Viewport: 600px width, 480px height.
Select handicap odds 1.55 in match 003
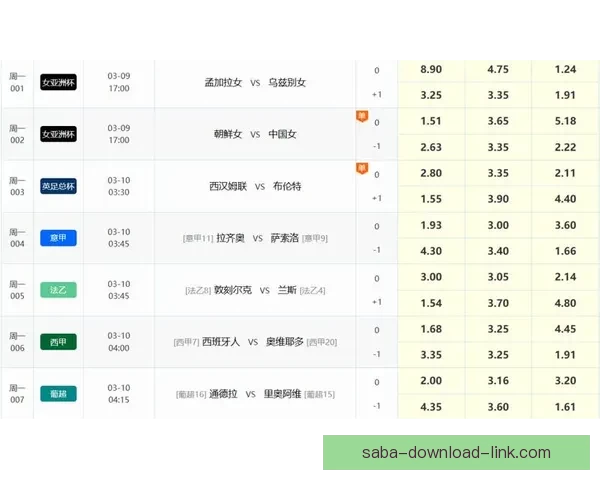tap(431, 199)
